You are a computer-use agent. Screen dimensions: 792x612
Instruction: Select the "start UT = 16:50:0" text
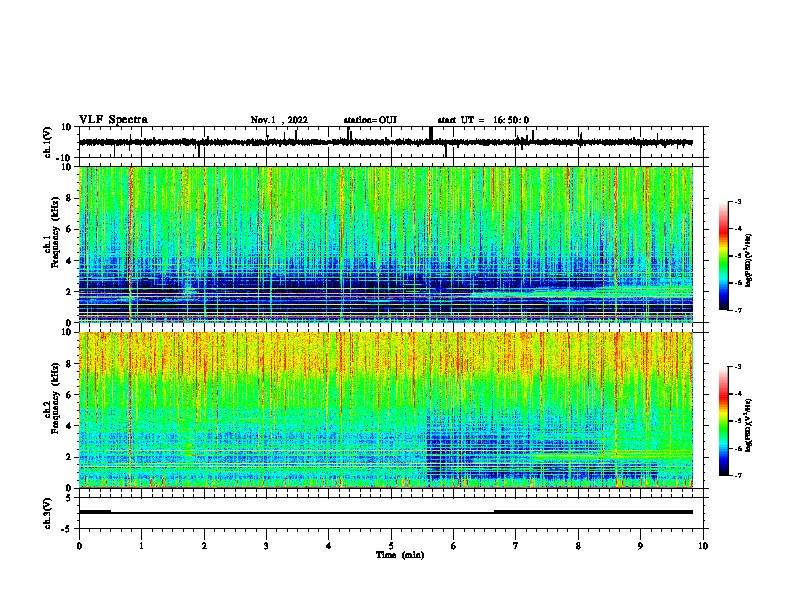483,120
